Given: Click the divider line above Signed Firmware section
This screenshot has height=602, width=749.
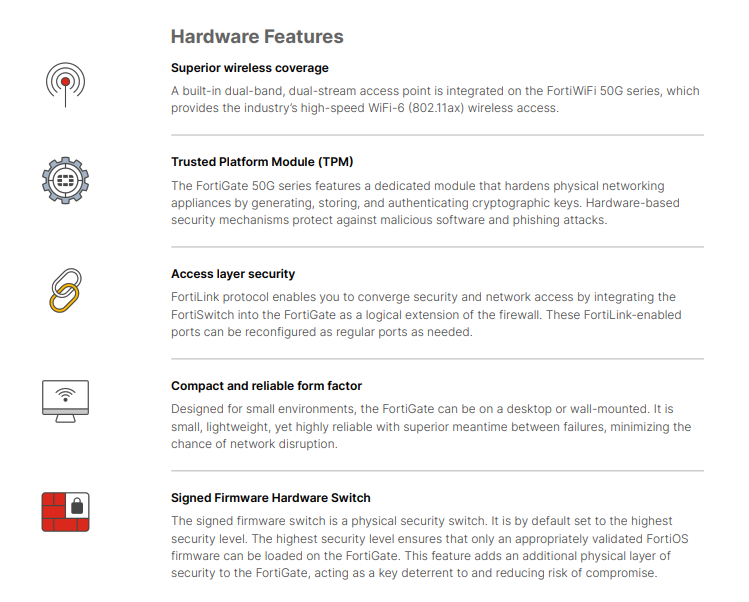Looking at the screenshot, I should (x=437, y=471).
